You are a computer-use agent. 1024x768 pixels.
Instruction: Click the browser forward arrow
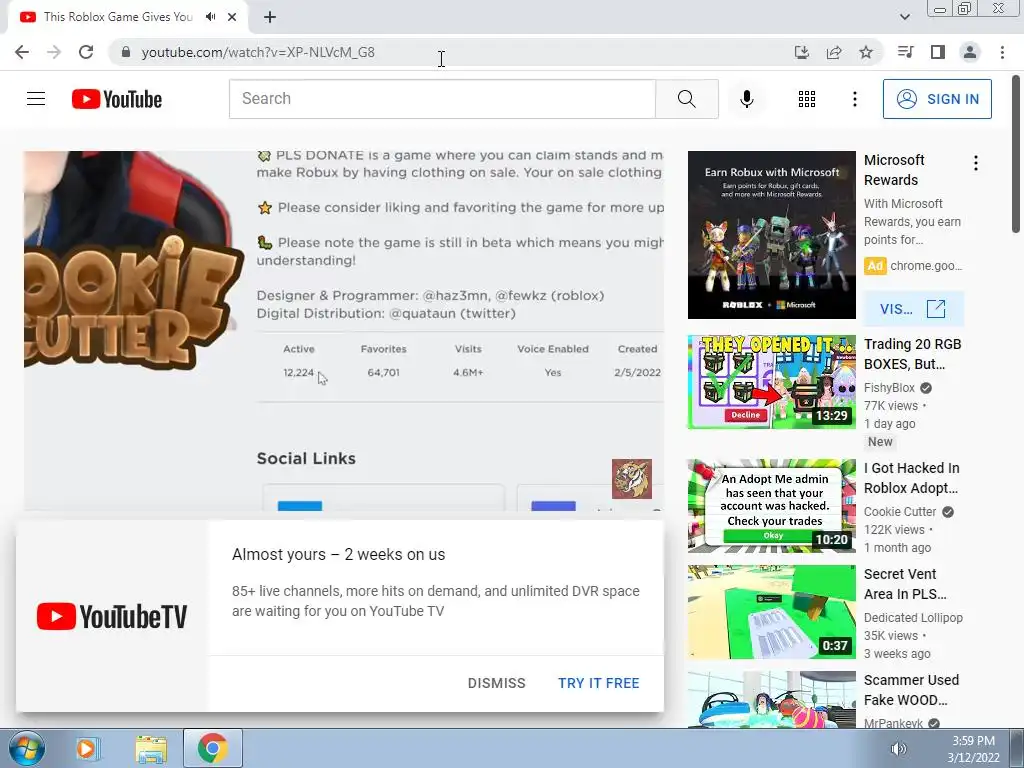(54, 52)
